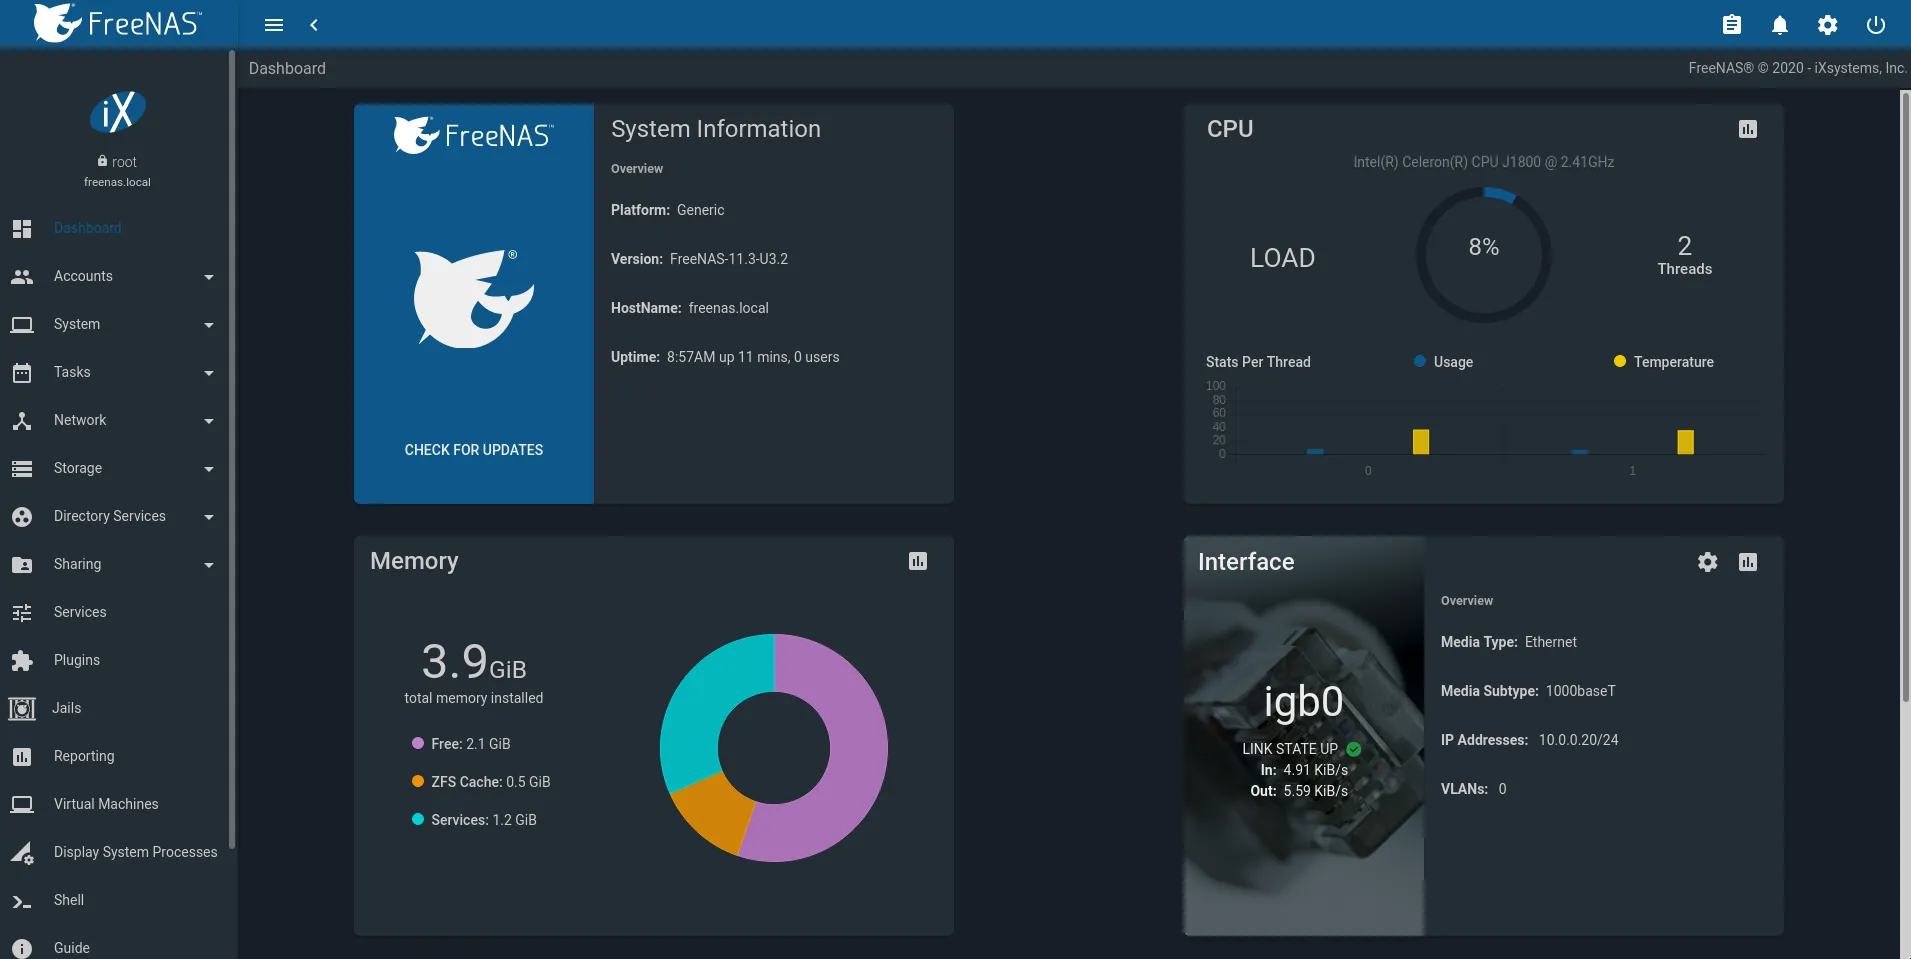Click the Sharing folder icon
The height and width of the screenshot is (959, 1911).
coord(22,564)
